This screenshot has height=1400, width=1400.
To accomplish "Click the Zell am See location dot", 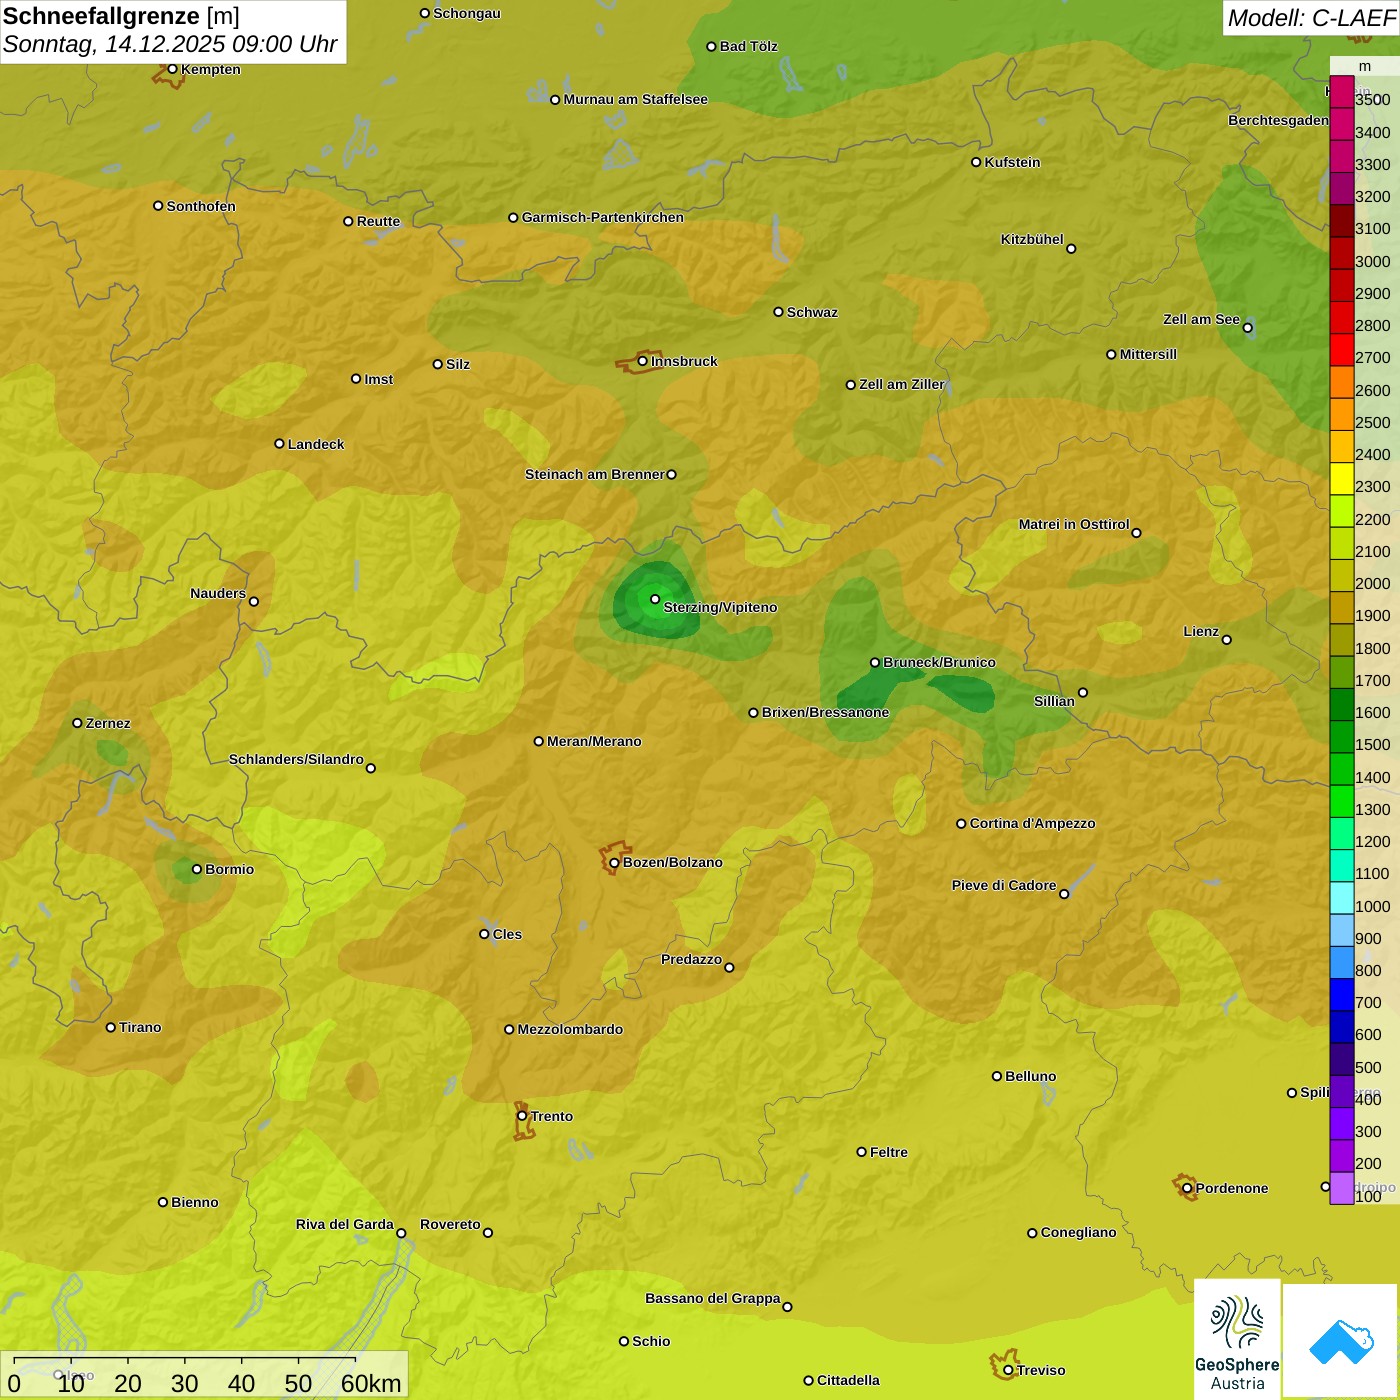I will click(x=1247, y=327).
